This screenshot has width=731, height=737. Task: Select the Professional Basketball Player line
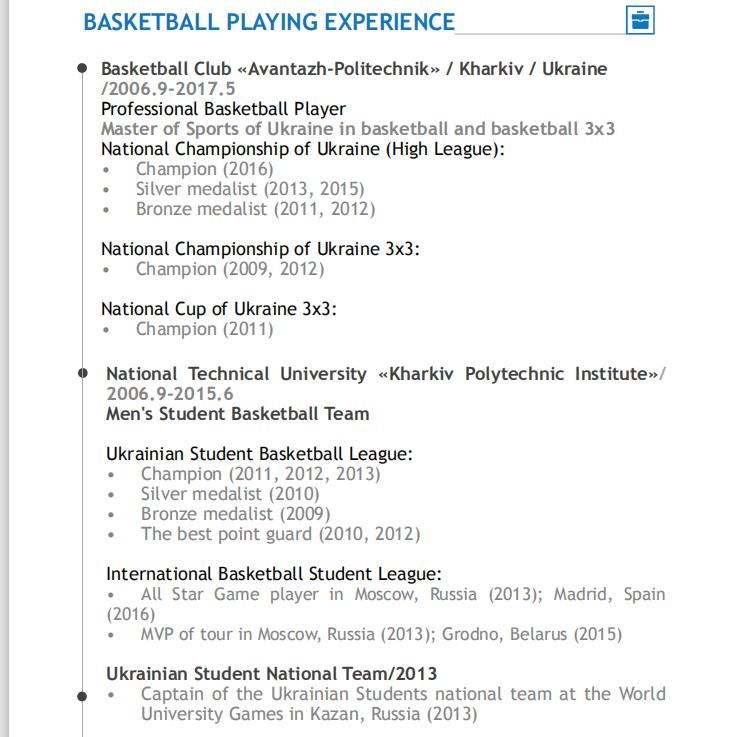coord(223,109)
